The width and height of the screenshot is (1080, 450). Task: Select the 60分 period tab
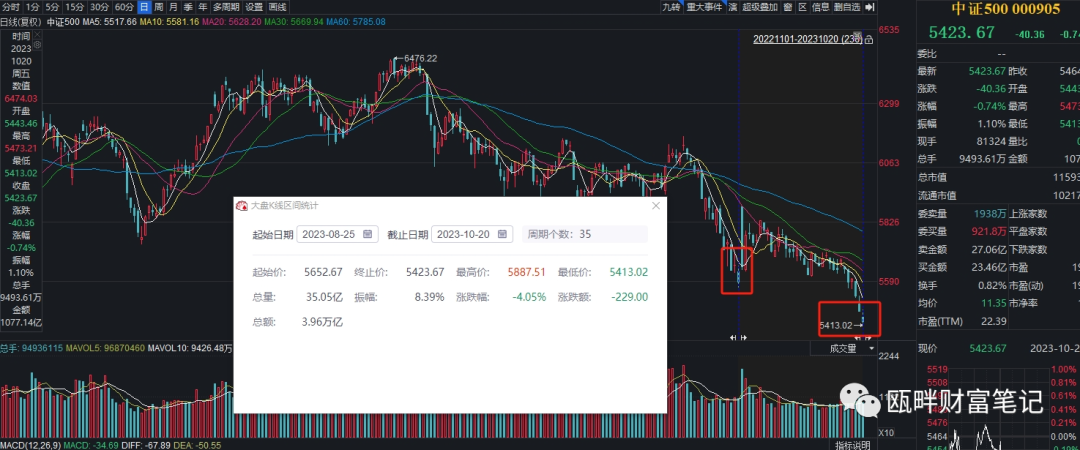tap(124, 7)
